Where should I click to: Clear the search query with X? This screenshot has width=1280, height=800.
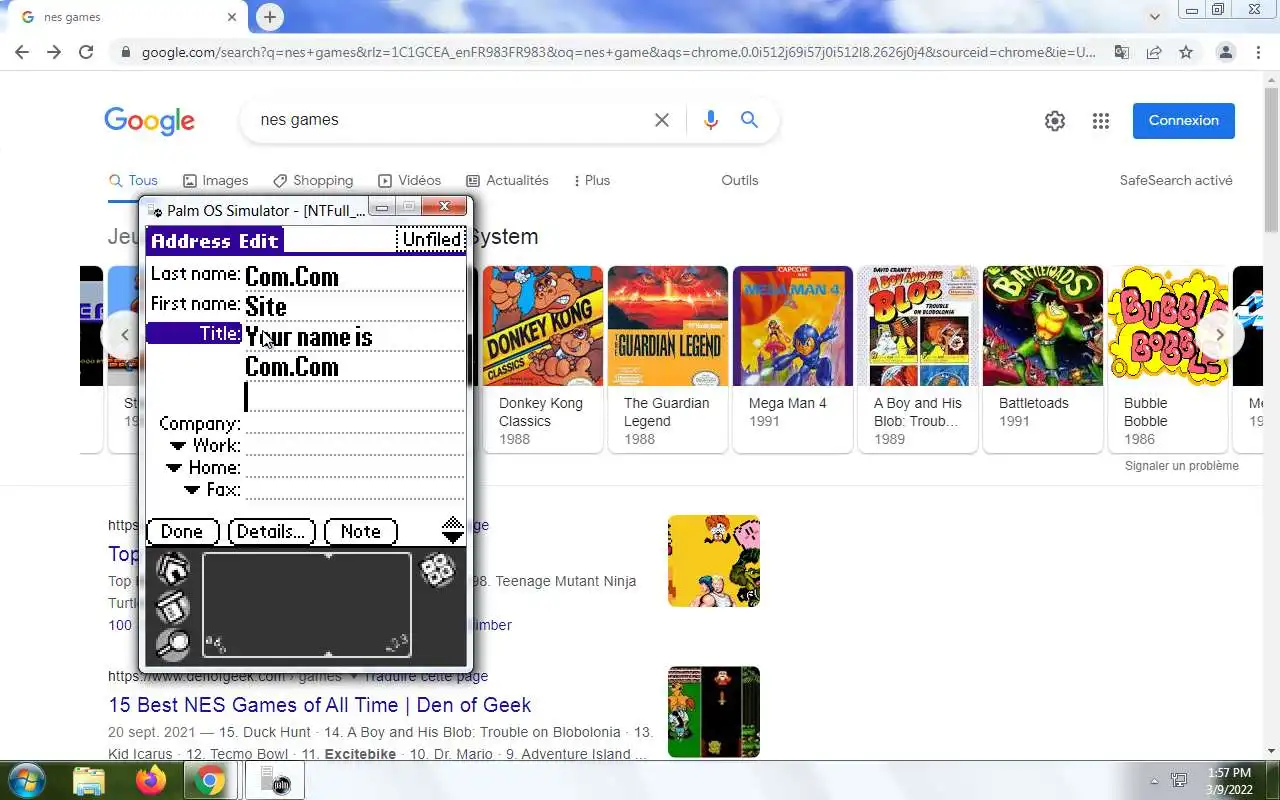tap(661, 120)
